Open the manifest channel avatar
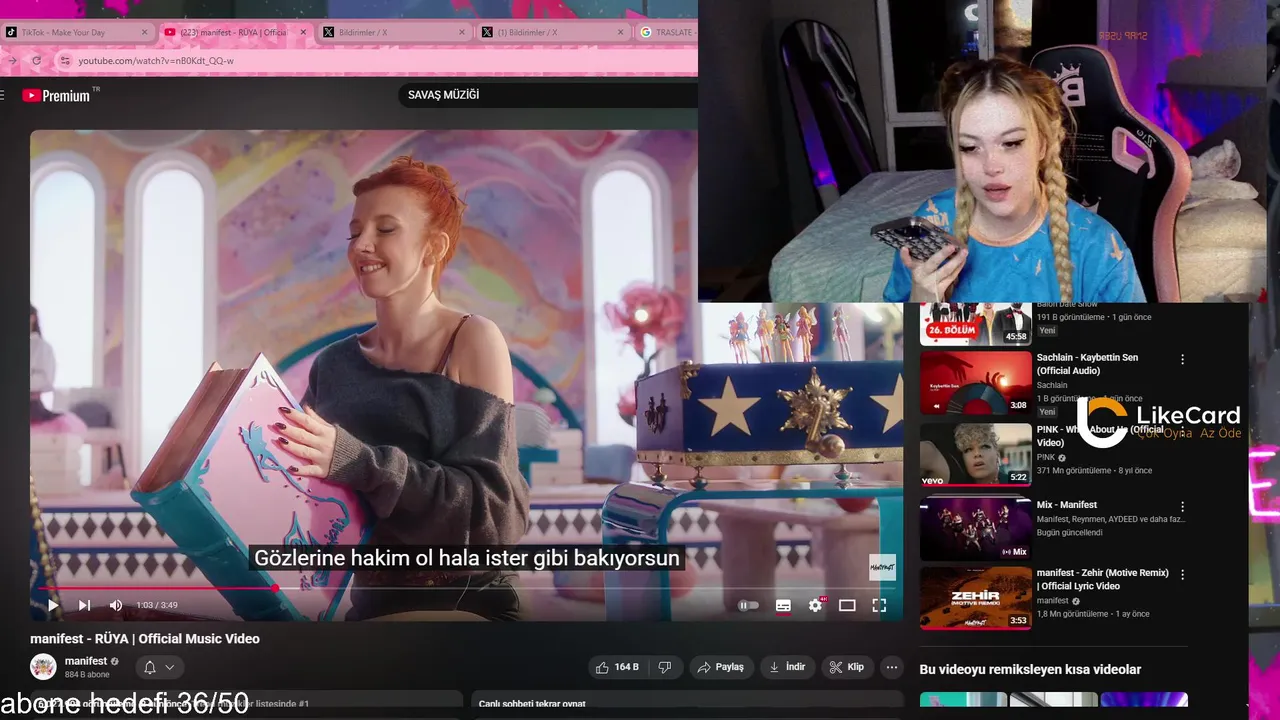The height and width of the screenshot is (720, 1280). [x=43, y=667]
